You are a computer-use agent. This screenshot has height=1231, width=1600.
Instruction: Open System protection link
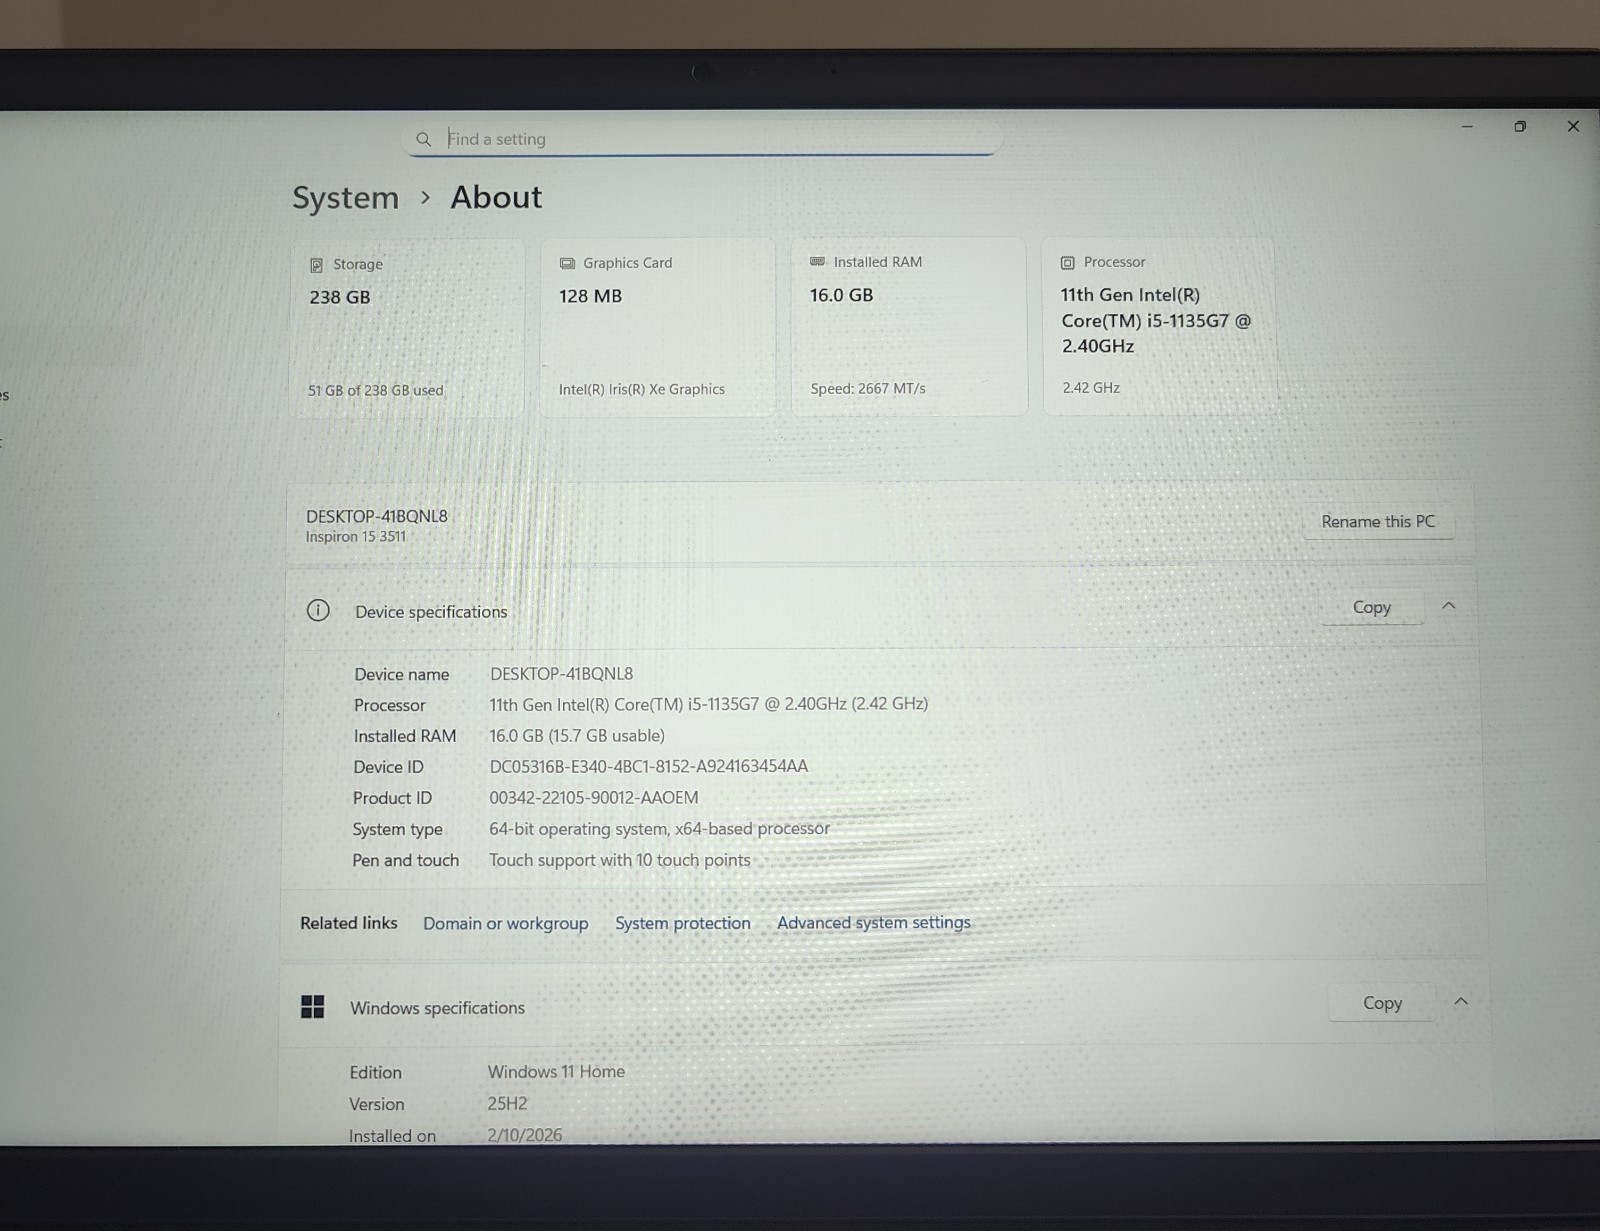point(683,923)
